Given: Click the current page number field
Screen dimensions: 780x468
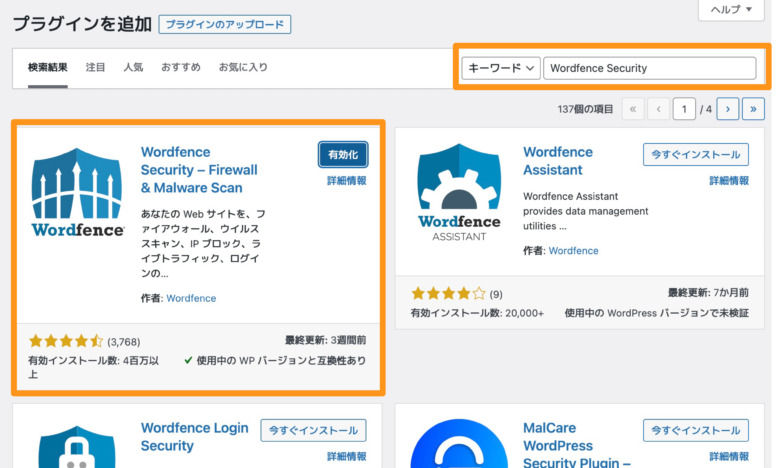Looking at the screenshot, I should 684,109.
